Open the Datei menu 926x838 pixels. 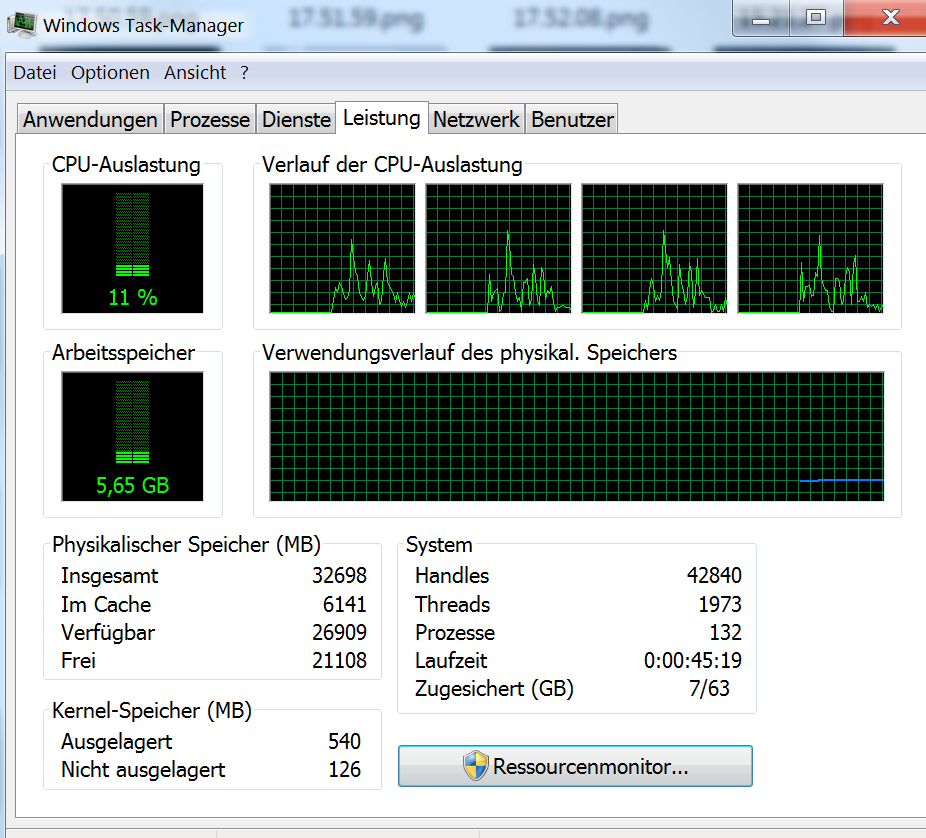35,73
